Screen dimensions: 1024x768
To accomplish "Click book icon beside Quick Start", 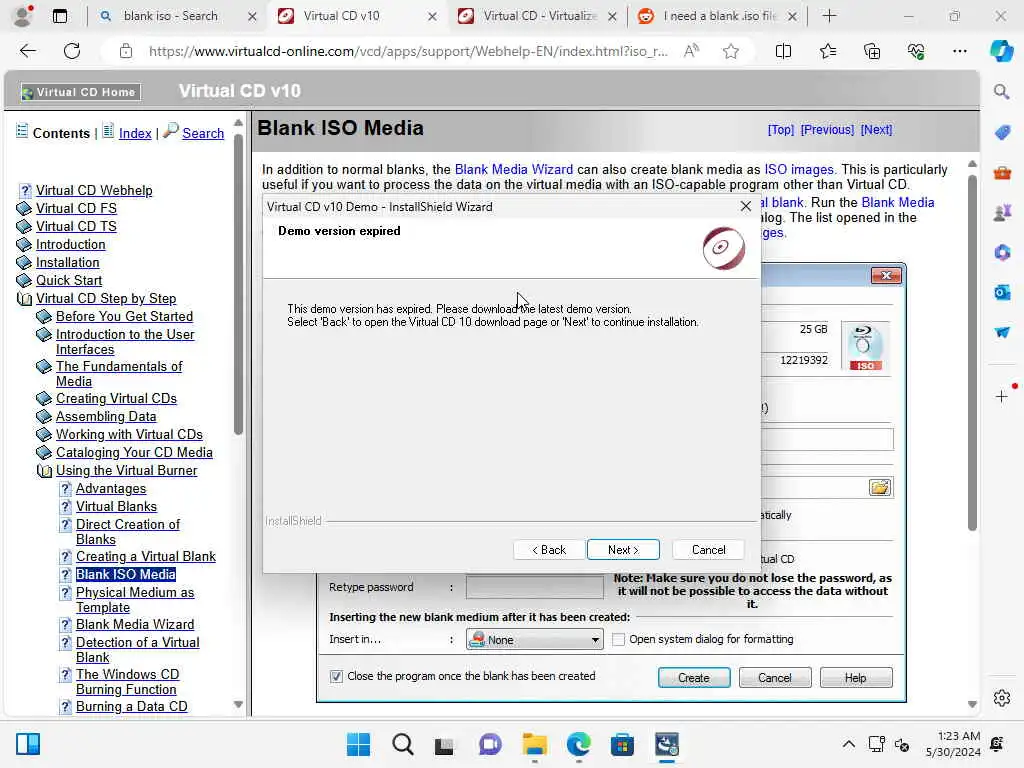I will tap(24, 280).
